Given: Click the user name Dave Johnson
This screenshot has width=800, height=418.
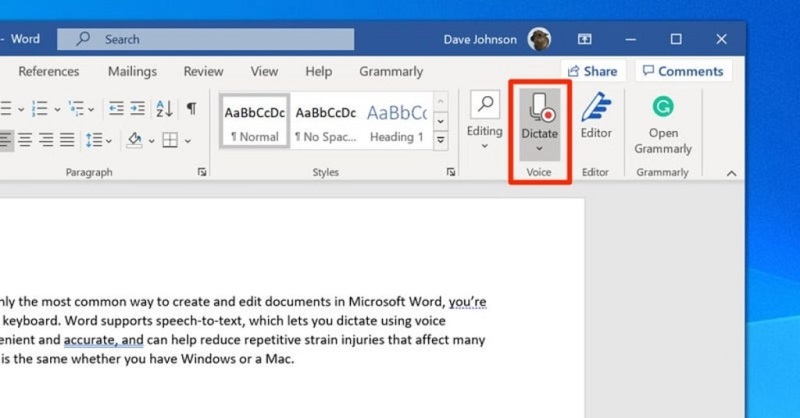Looking at the screenshot, I should coord(480,39).
